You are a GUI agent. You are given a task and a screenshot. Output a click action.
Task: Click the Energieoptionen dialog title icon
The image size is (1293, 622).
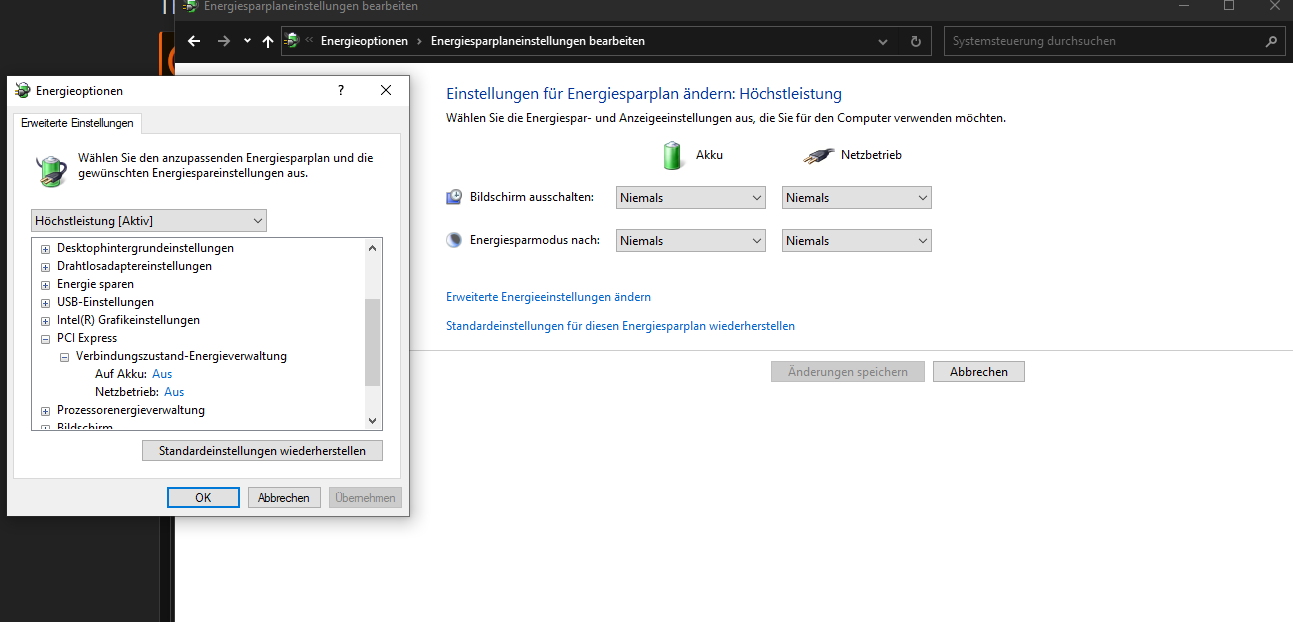[x=22, y=91]
